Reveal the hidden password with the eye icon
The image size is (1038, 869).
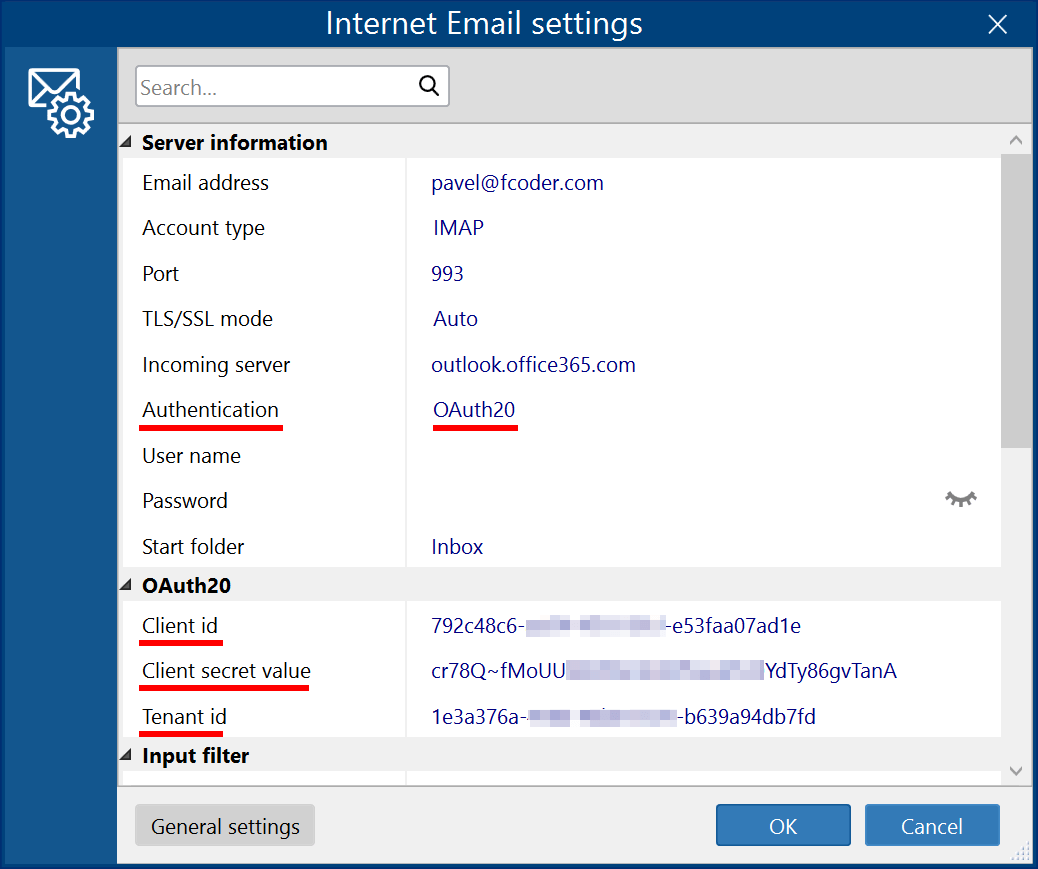coord(960,499)
